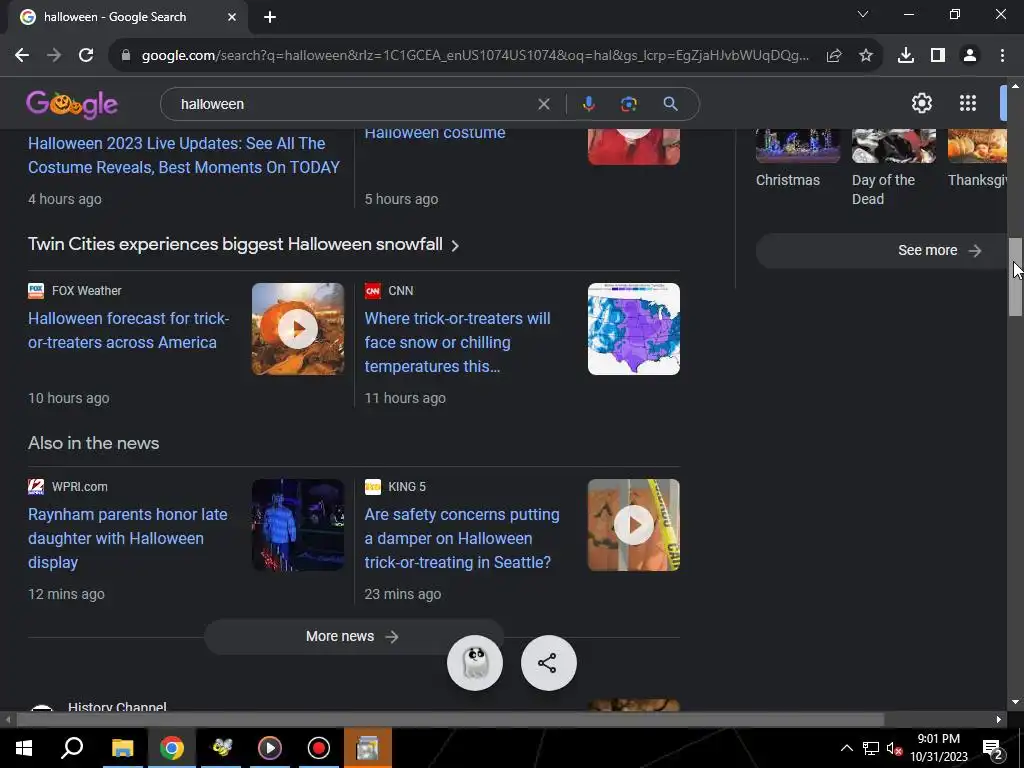Screen dimensions: 1024x768
Task: Open Windows taskbar search
Action: click(x=72, y=748)
